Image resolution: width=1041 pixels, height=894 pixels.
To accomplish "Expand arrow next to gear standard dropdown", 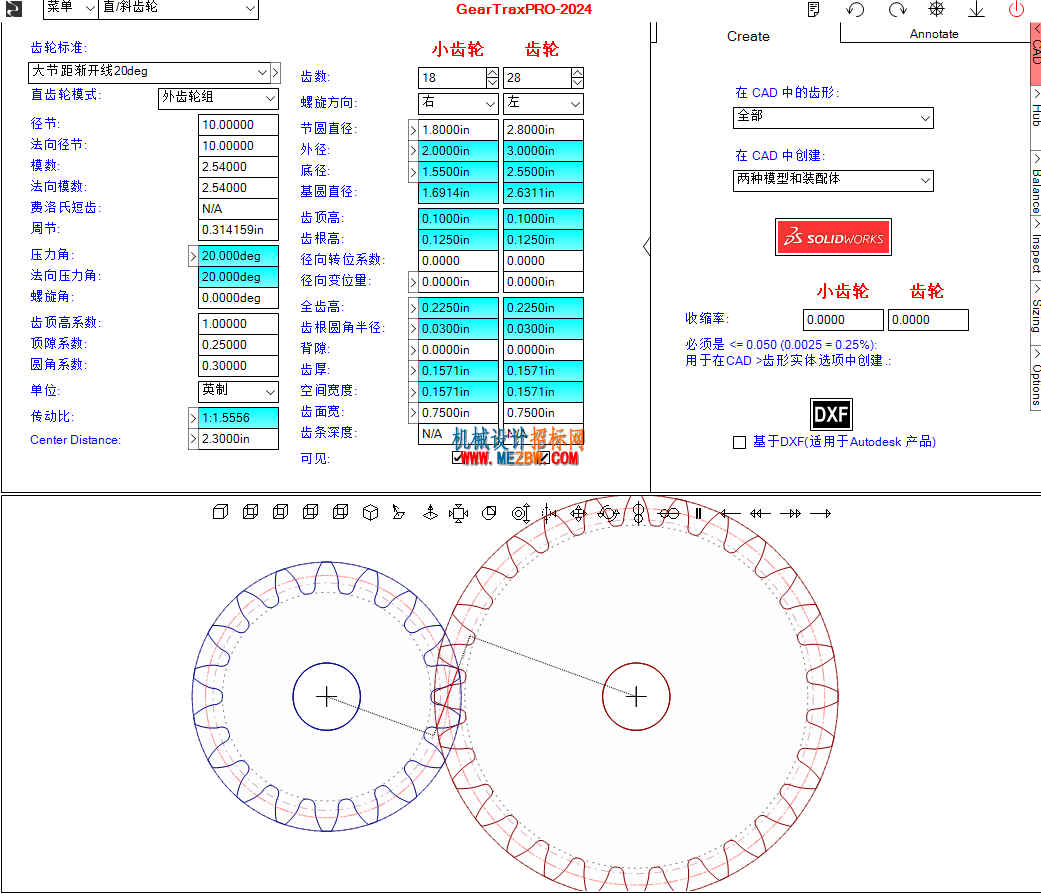I will (276, 72).
